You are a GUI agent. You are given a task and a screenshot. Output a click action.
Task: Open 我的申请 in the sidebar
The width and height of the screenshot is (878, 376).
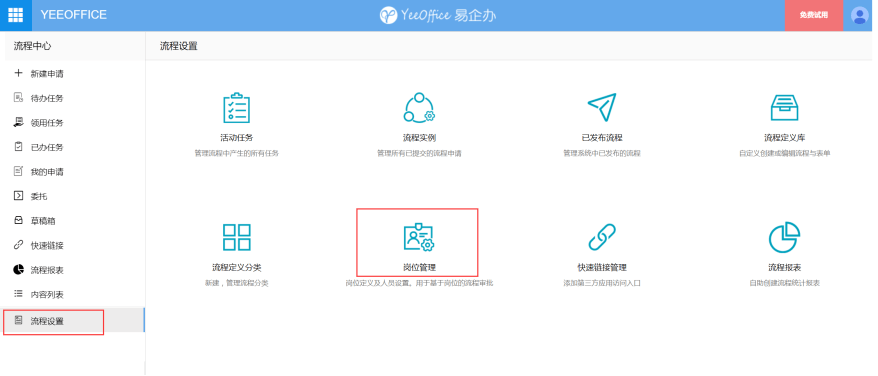(47, 172)
